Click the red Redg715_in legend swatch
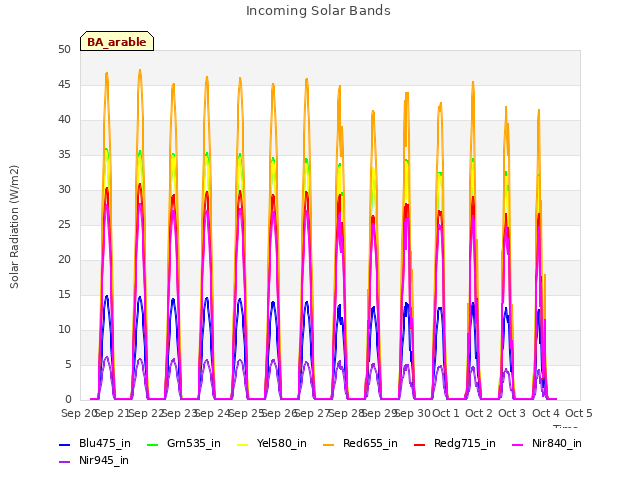The width and height of the screenshot is (640, 480). [419, 444]
